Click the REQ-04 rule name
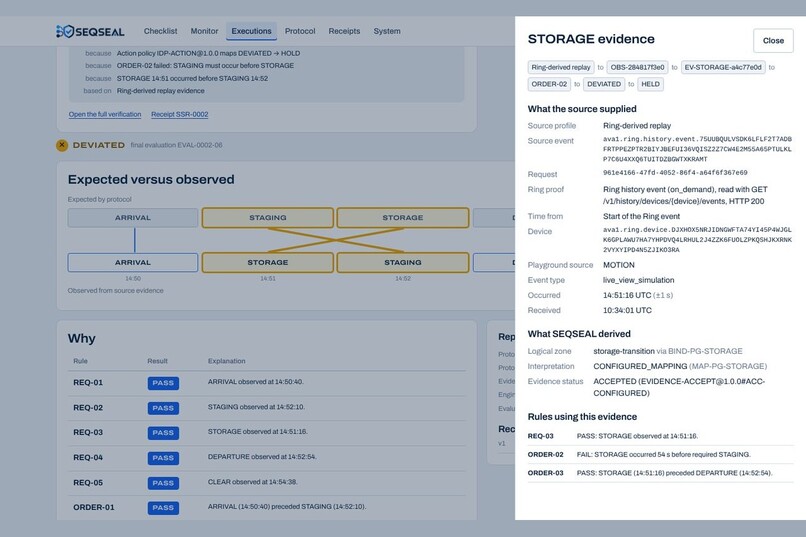 tap(88, 457)
